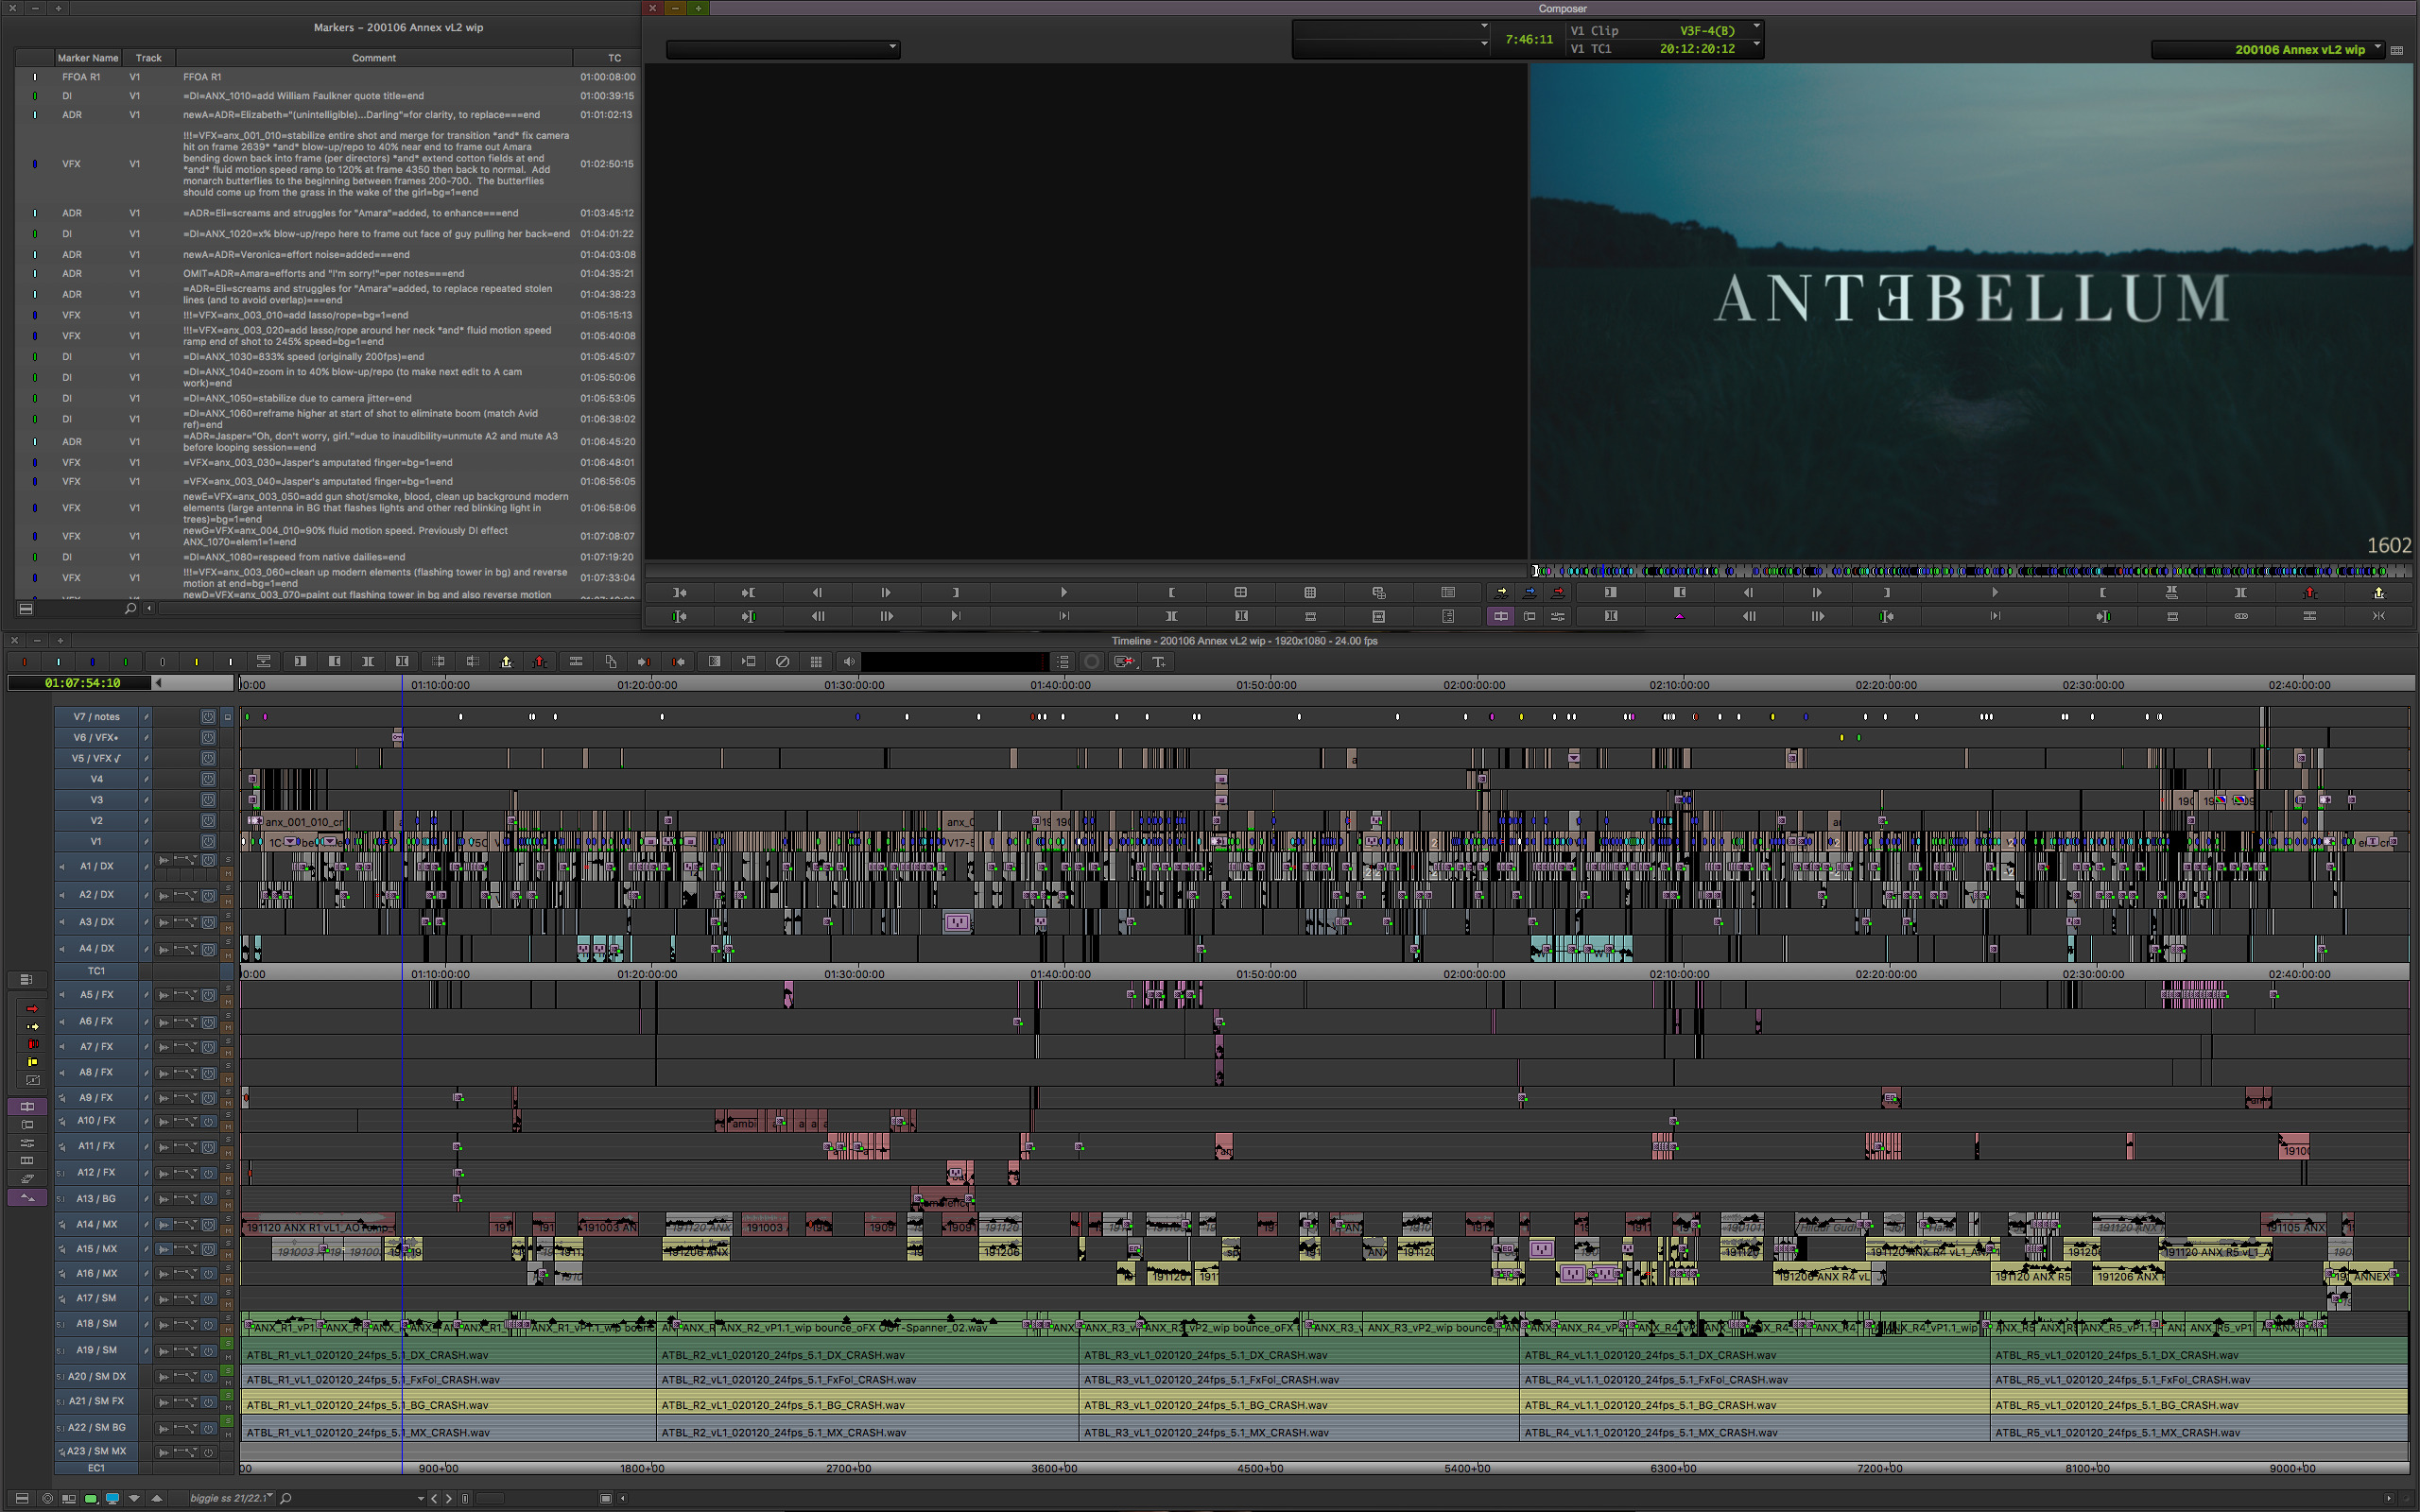Viewport: 2420px width, 1512px height.
Task: Click the Find magnifier icon at timeline bottom bar
Action: tap(286, 1498)
